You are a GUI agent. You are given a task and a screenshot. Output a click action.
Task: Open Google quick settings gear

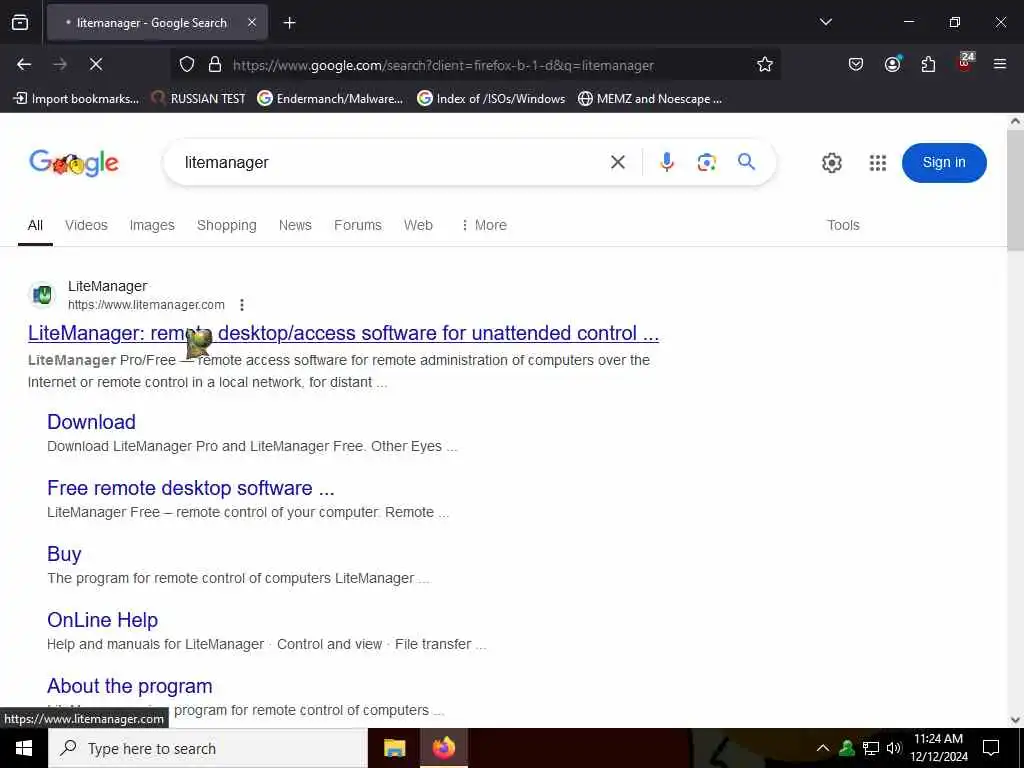click(x=831, y=163)
